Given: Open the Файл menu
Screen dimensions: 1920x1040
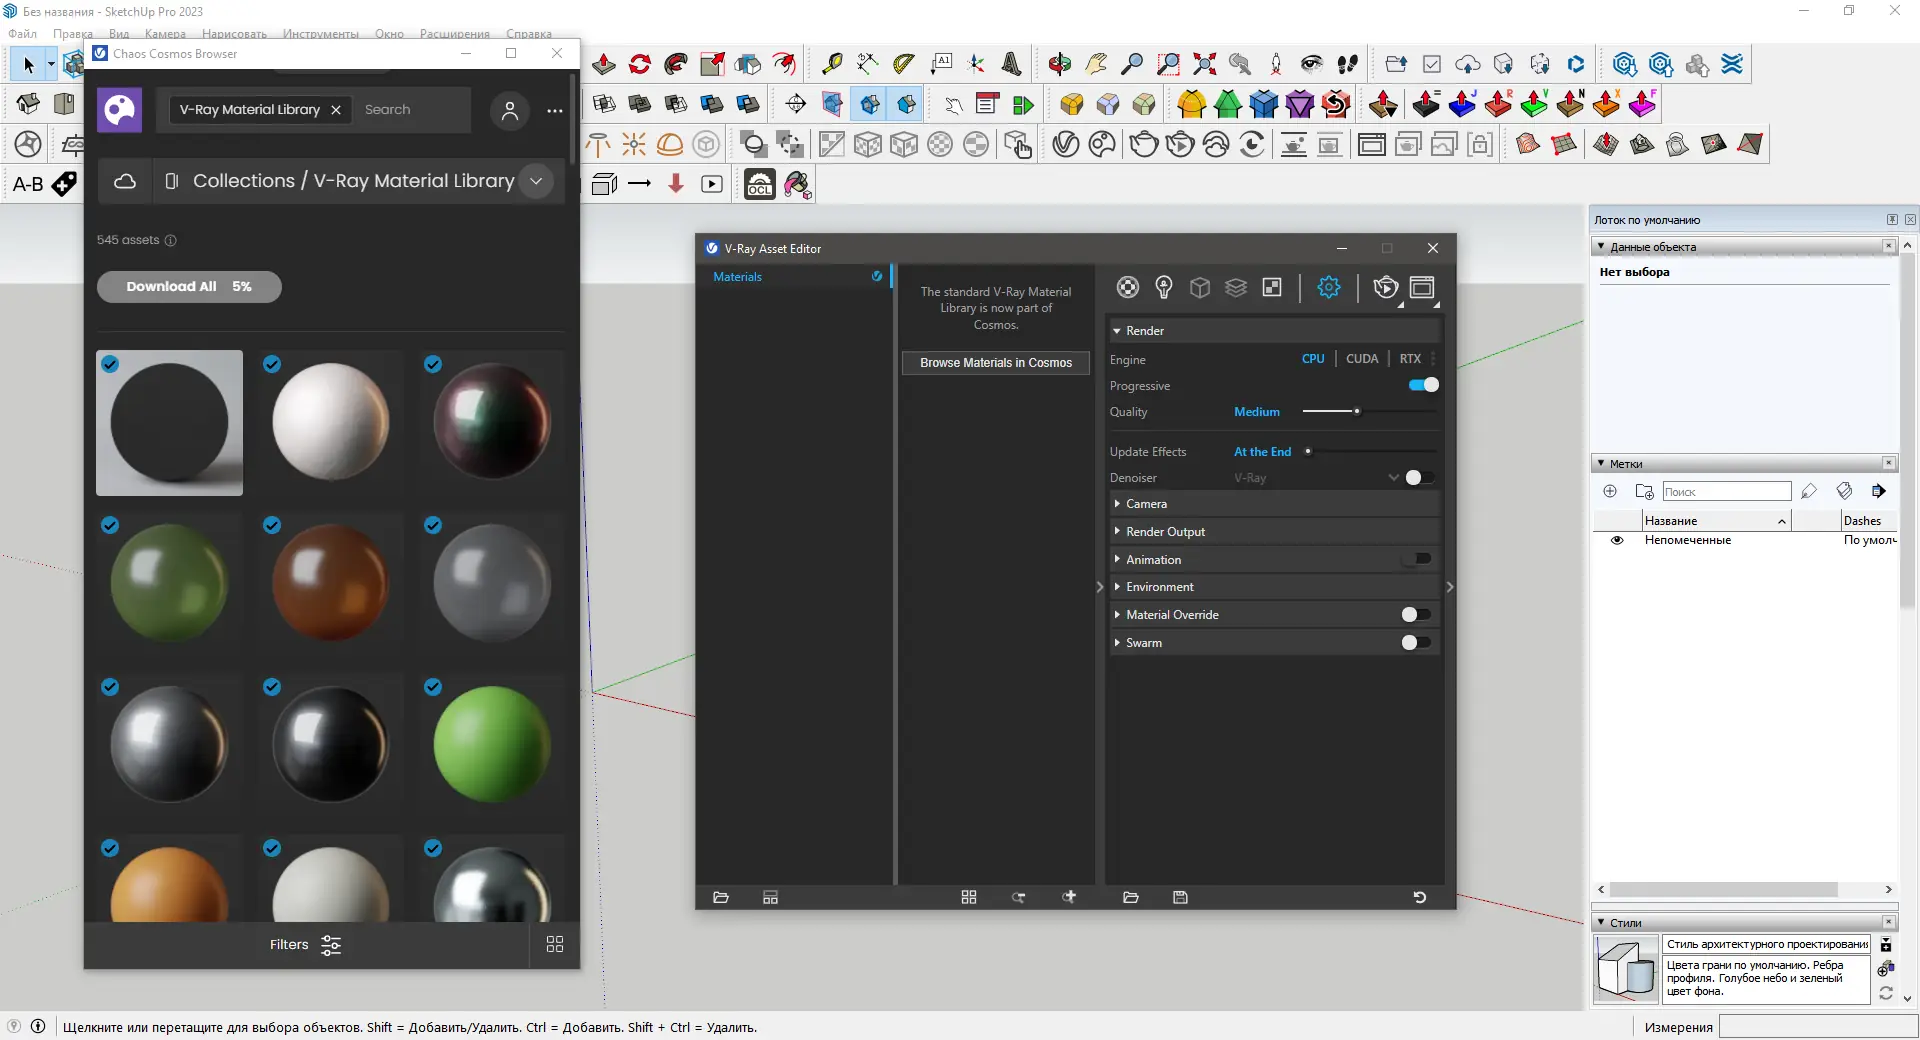Looking at the screenshot, I should tap(22, 34).
